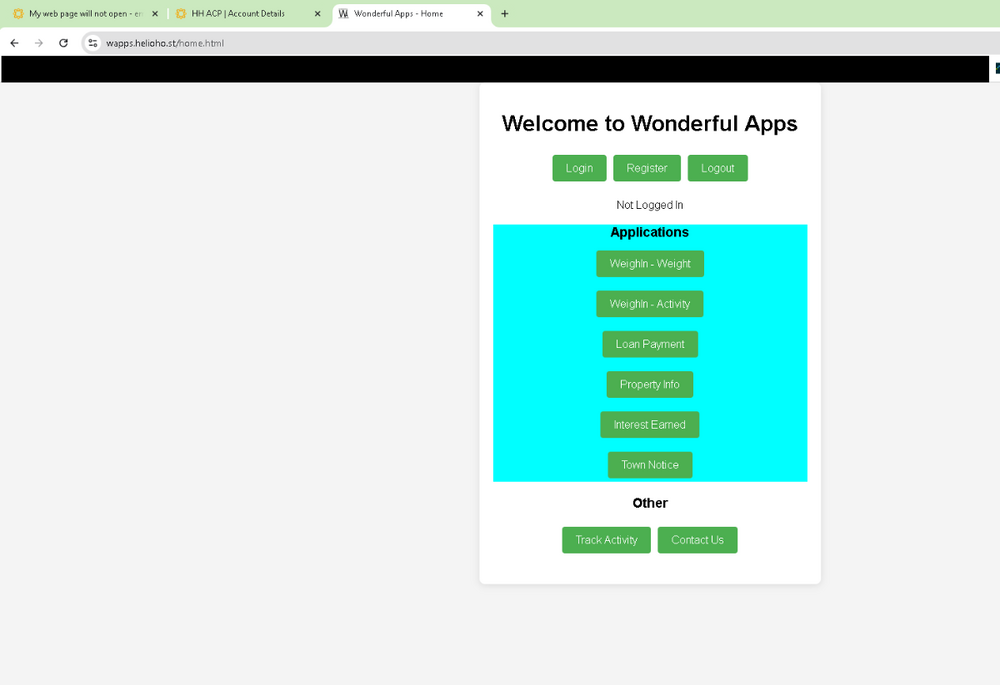Reload the page with the refresh icon

pos(64,43)
